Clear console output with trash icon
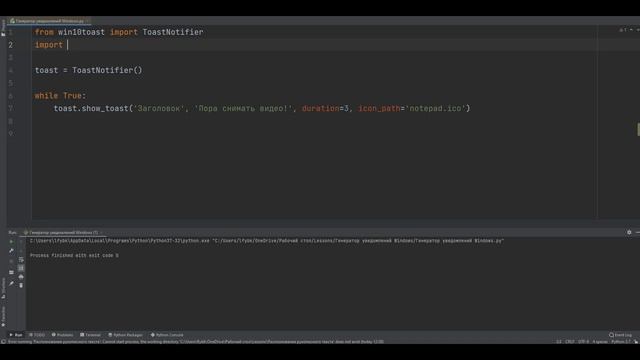The height and width of the screenshot is (360, 640). point(21,285)
